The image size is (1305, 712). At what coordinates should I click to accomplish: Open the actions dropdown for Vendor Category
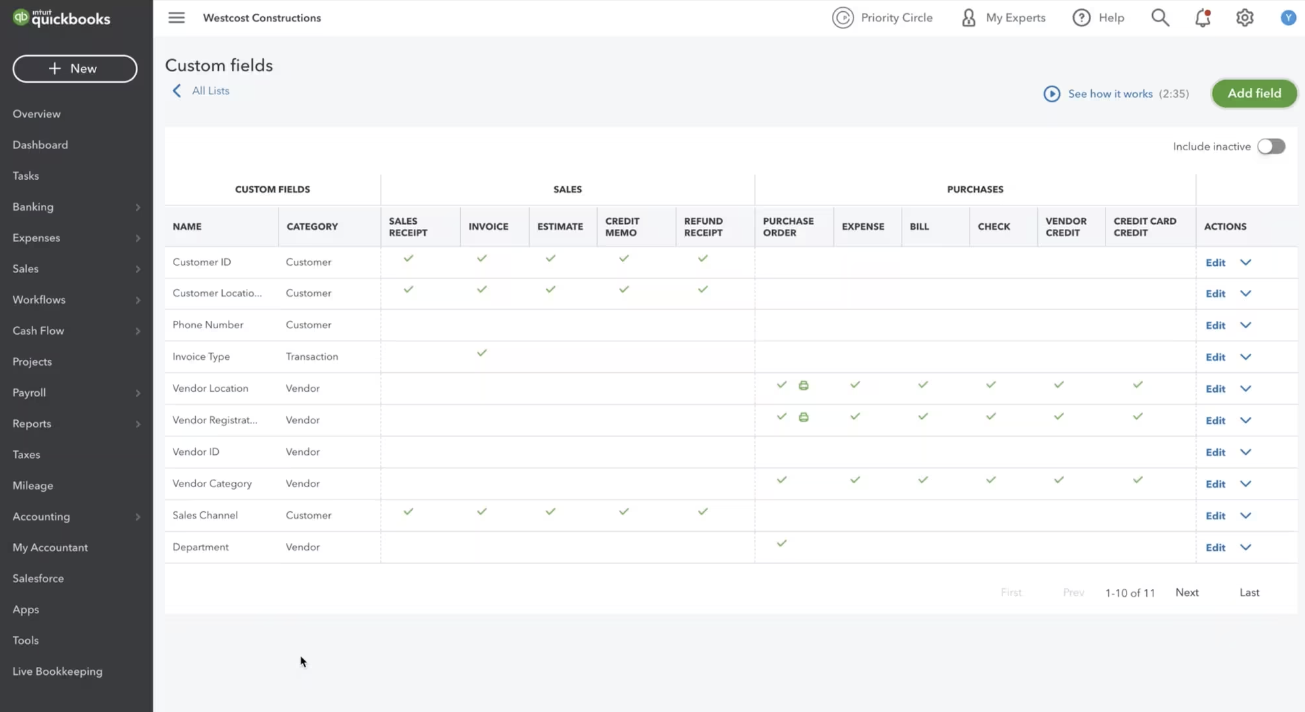[x=1246, y=484]
